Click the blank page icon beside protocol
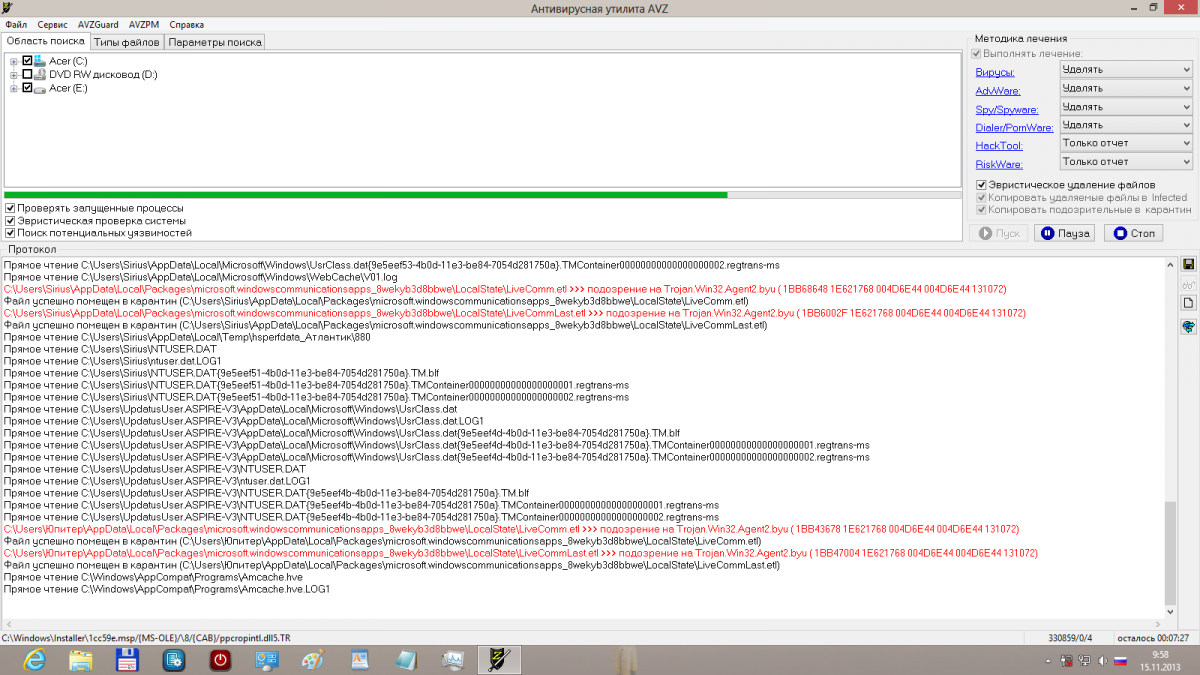The height and width of the screenshot is (675, 1200). pos(1189,302)
